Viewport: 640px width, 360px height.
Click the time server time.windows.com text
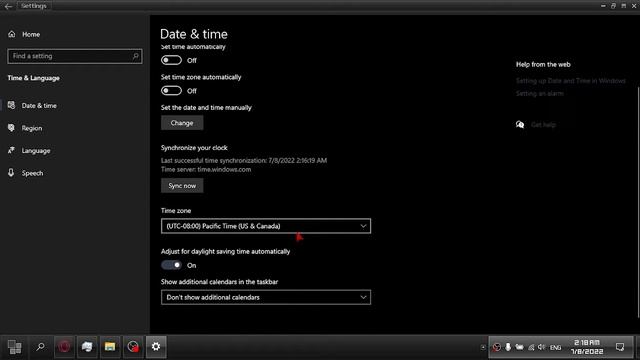[206, 170]
